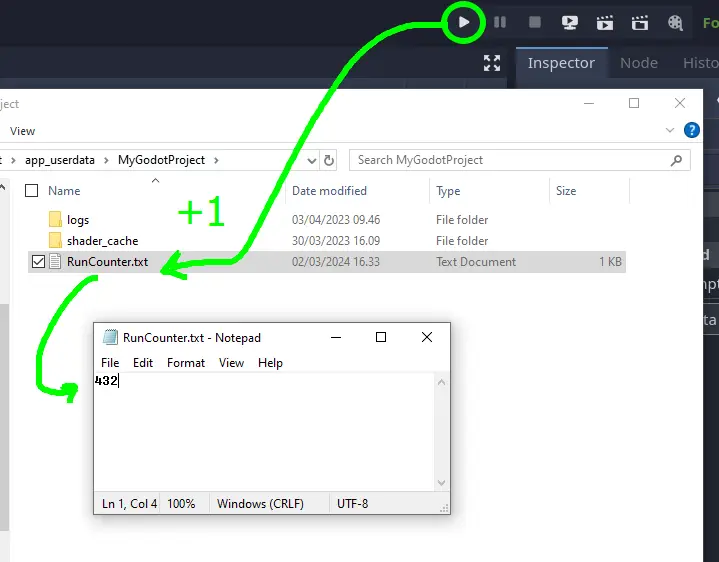Screen dimensions: 719x562
Task: Click date 03/04/2023 09.46 of logs
Action: click(336, 220)
